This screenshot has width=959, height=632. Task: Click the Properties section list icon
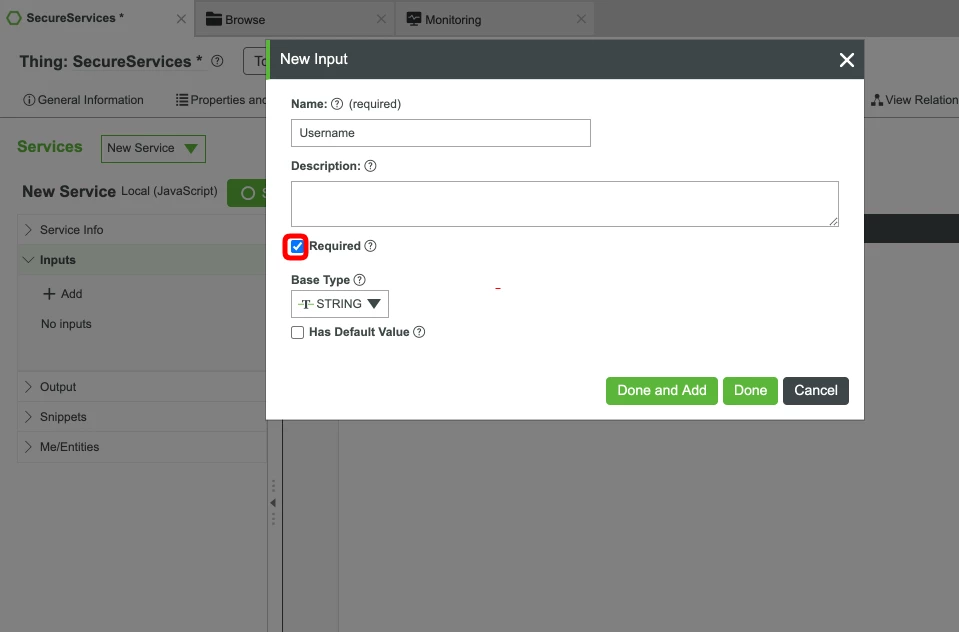coord(181,100)
